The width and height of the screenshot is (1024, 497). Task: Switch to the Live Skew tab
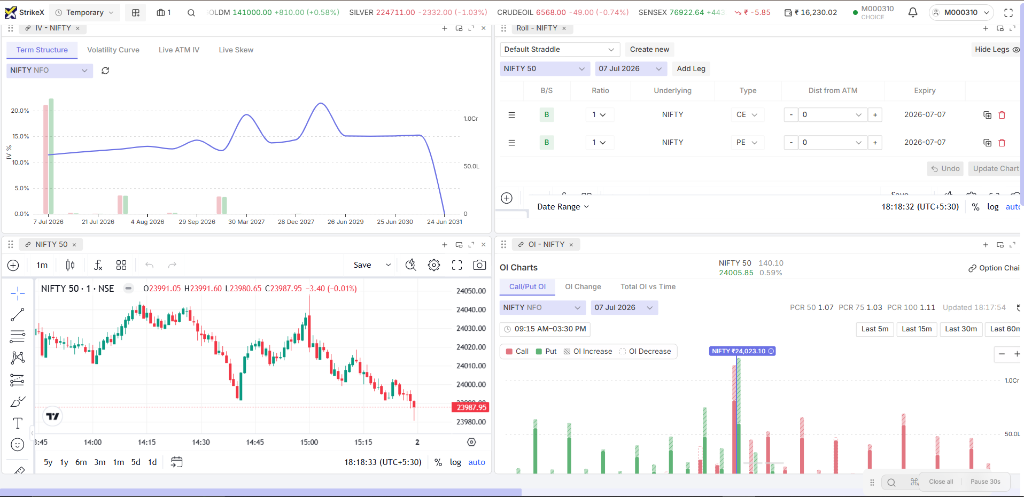236,50
